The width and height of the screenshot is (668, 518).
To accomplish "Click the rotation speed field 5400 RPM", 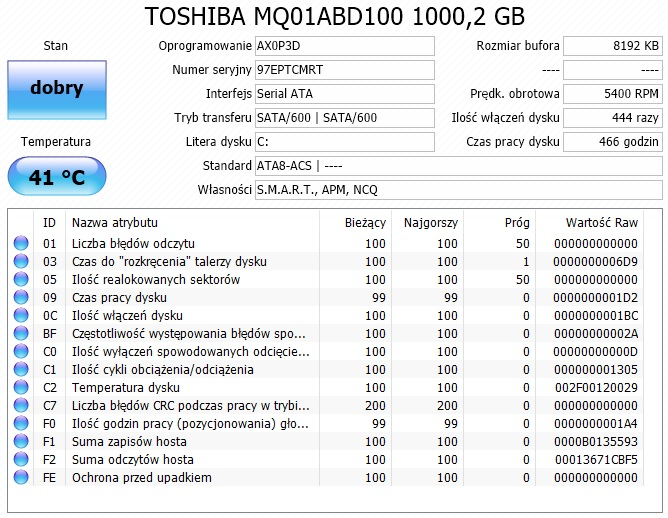I will tap(613, 93).
